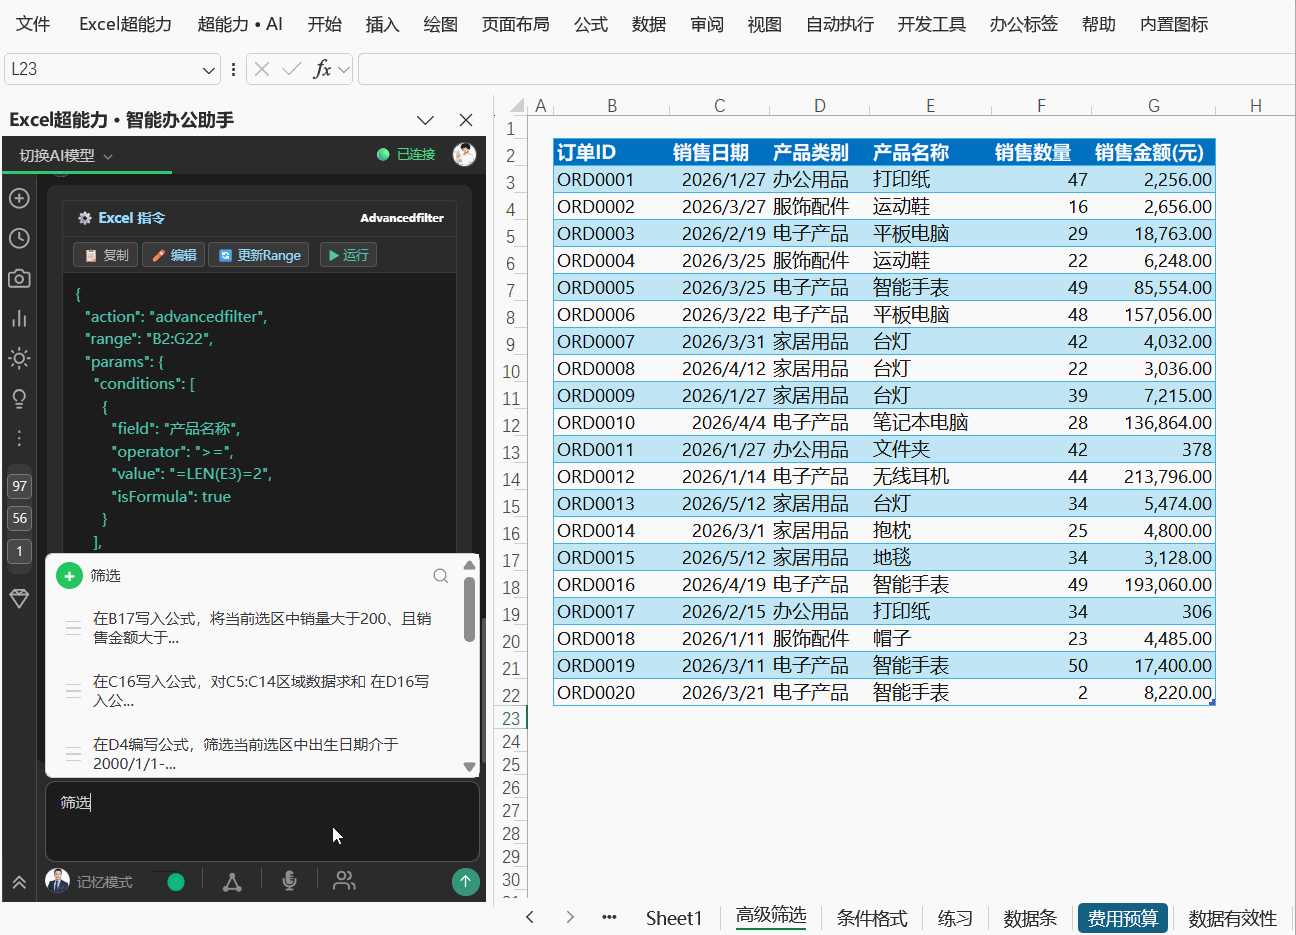Expand the Name Box dropdown

coord(208,70)
